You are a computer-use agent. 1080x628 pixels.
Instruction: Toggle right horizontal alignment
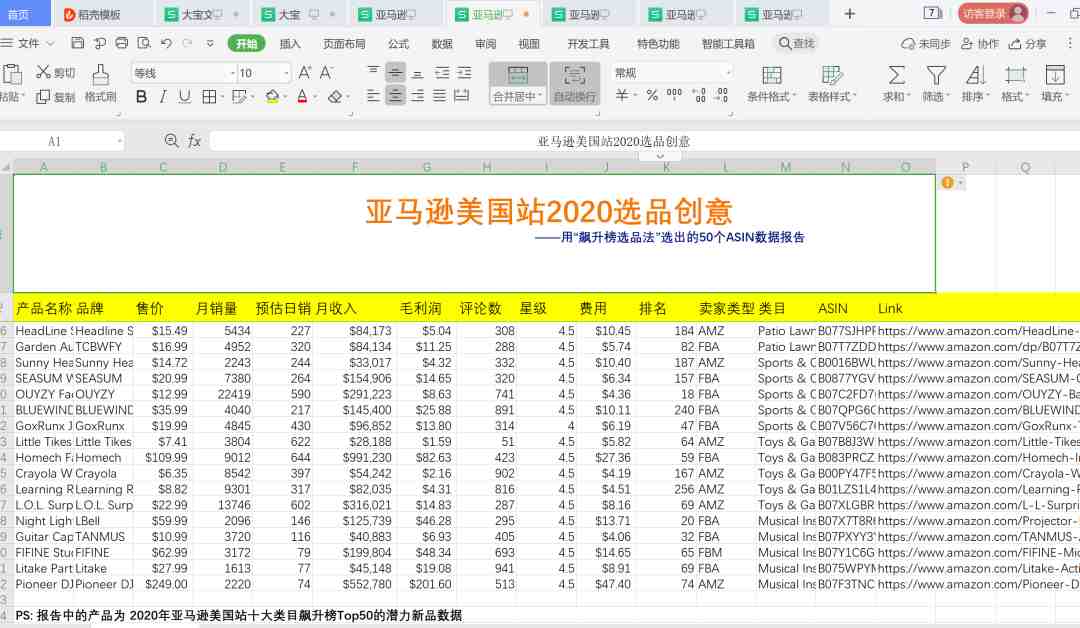tap(417, 96)
